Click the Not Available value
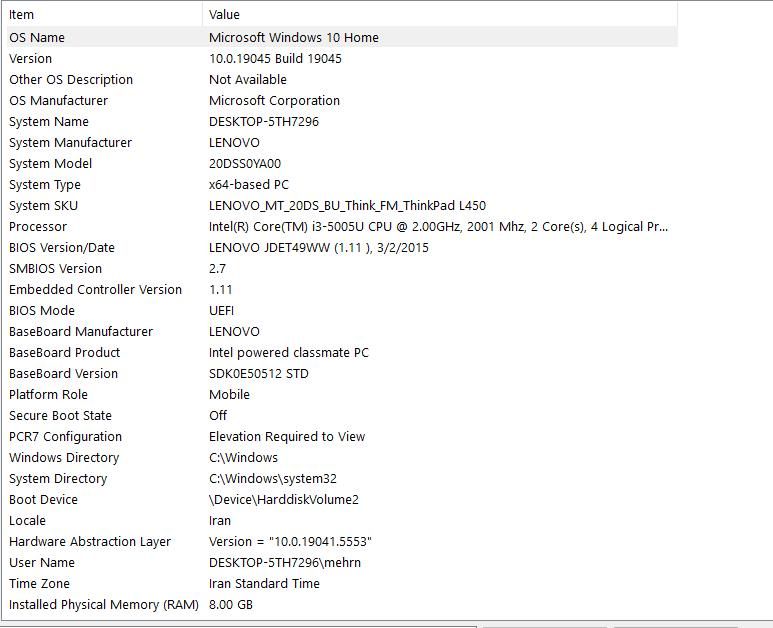The height and width of the screenshot is (628, 773). (247, 79)
